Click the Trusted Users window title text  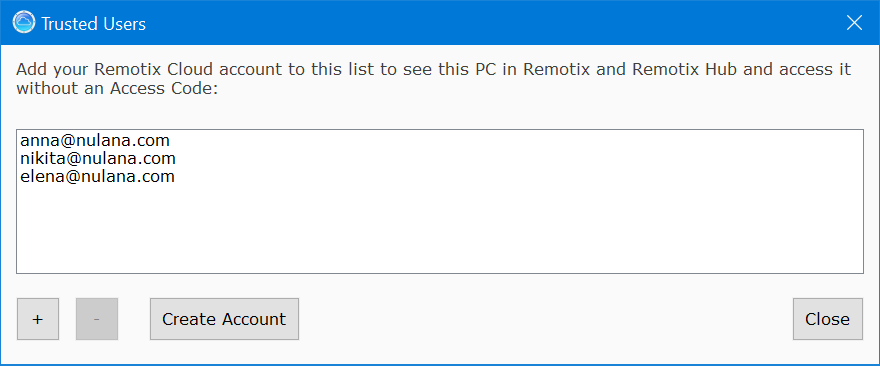point(94,24)
